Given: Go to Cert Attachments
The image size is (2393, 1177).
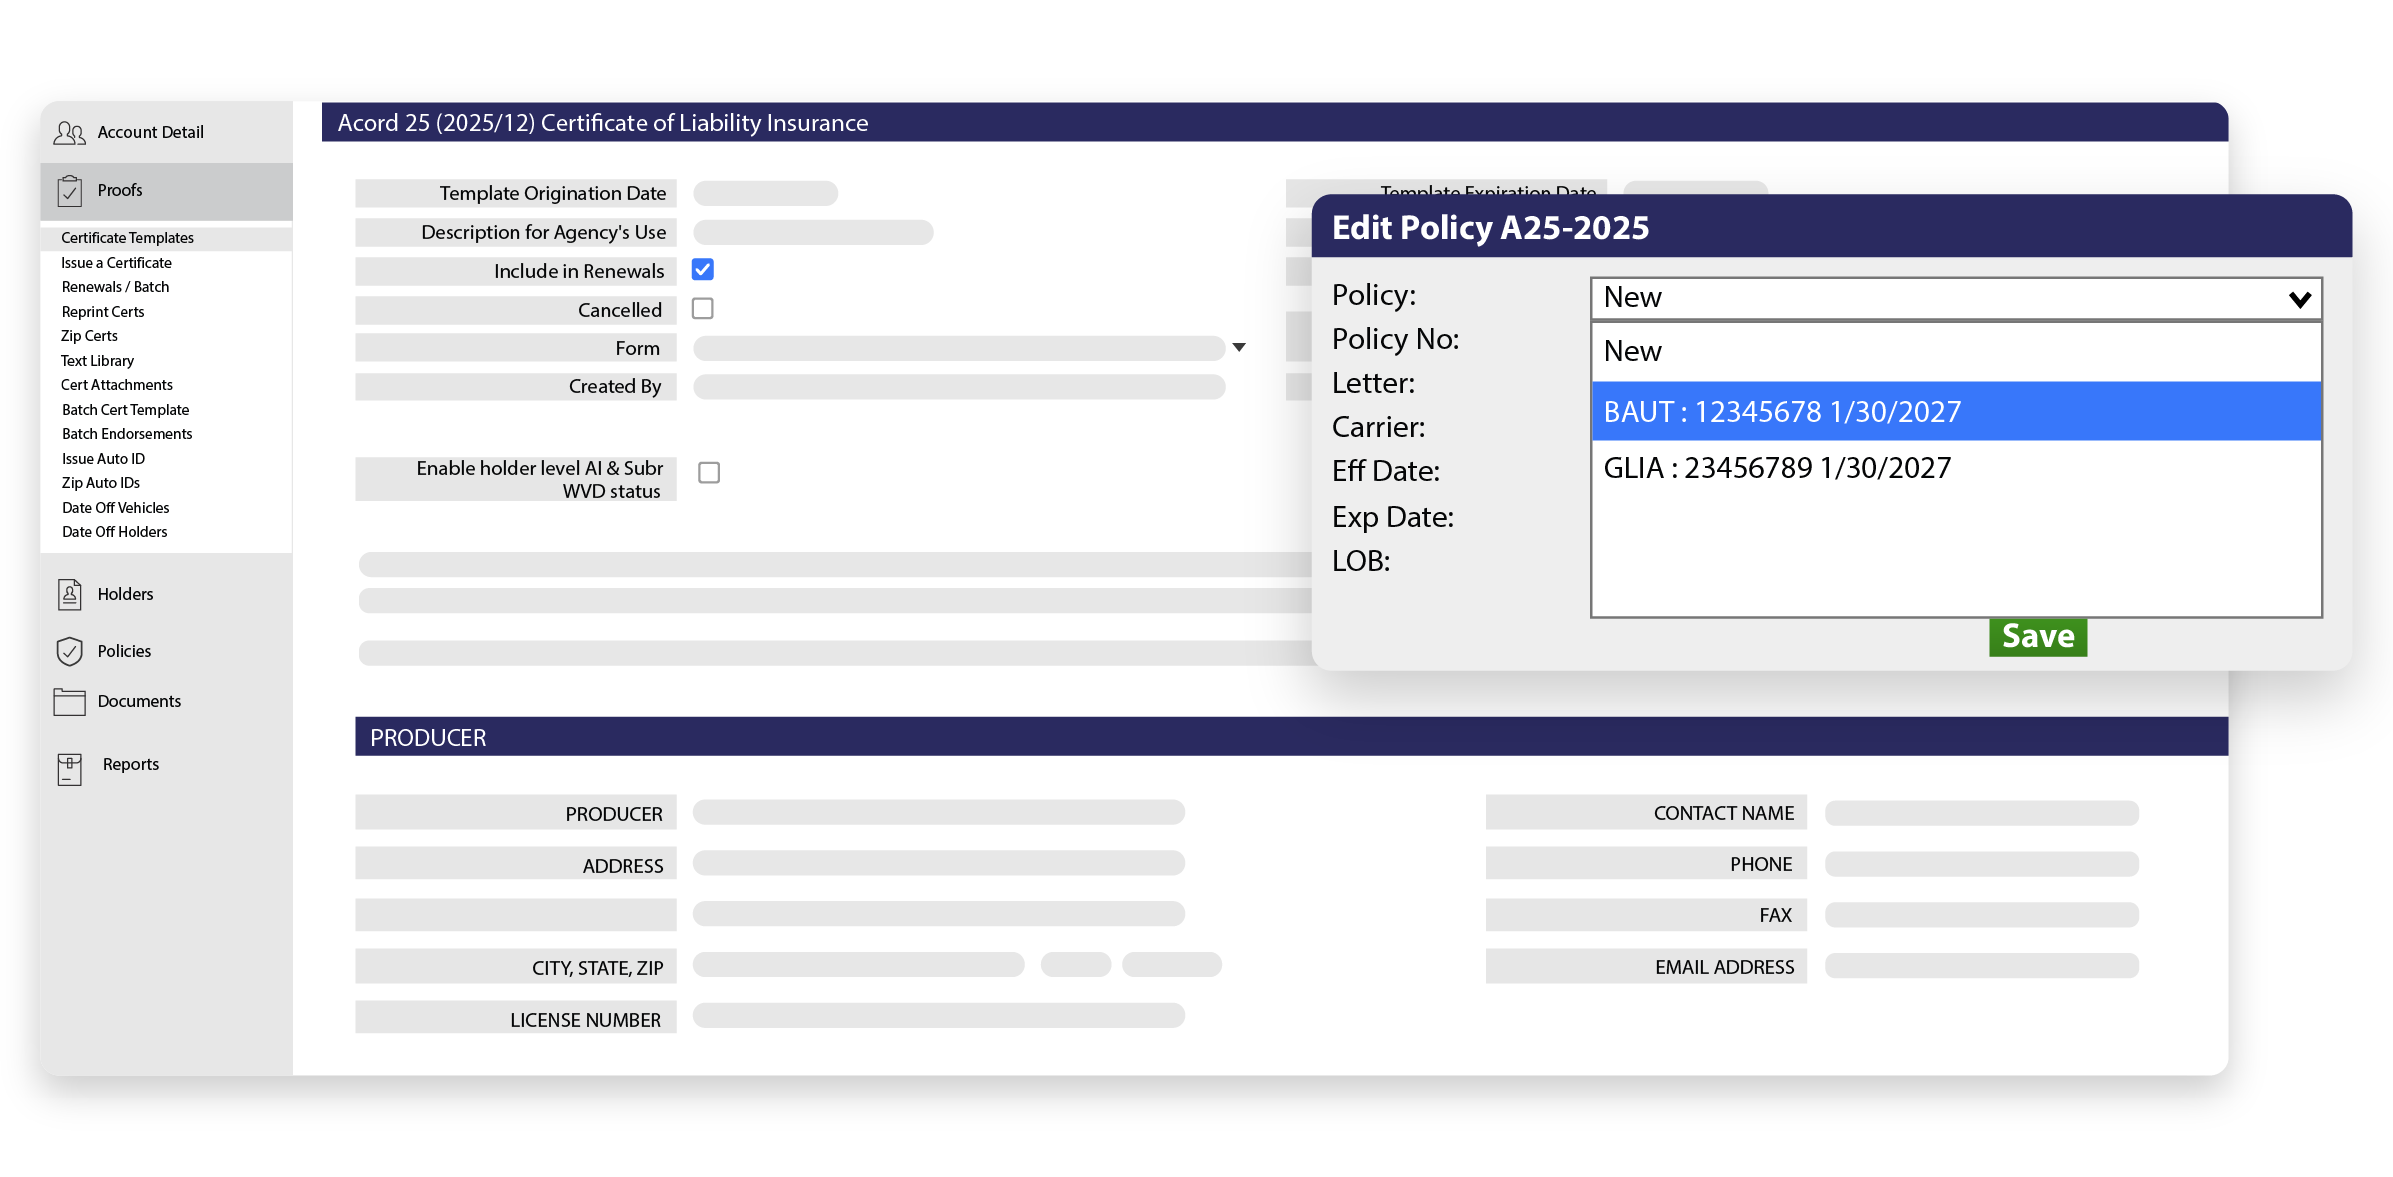Looking at the screenshot, I should click(x=116, y=385).
